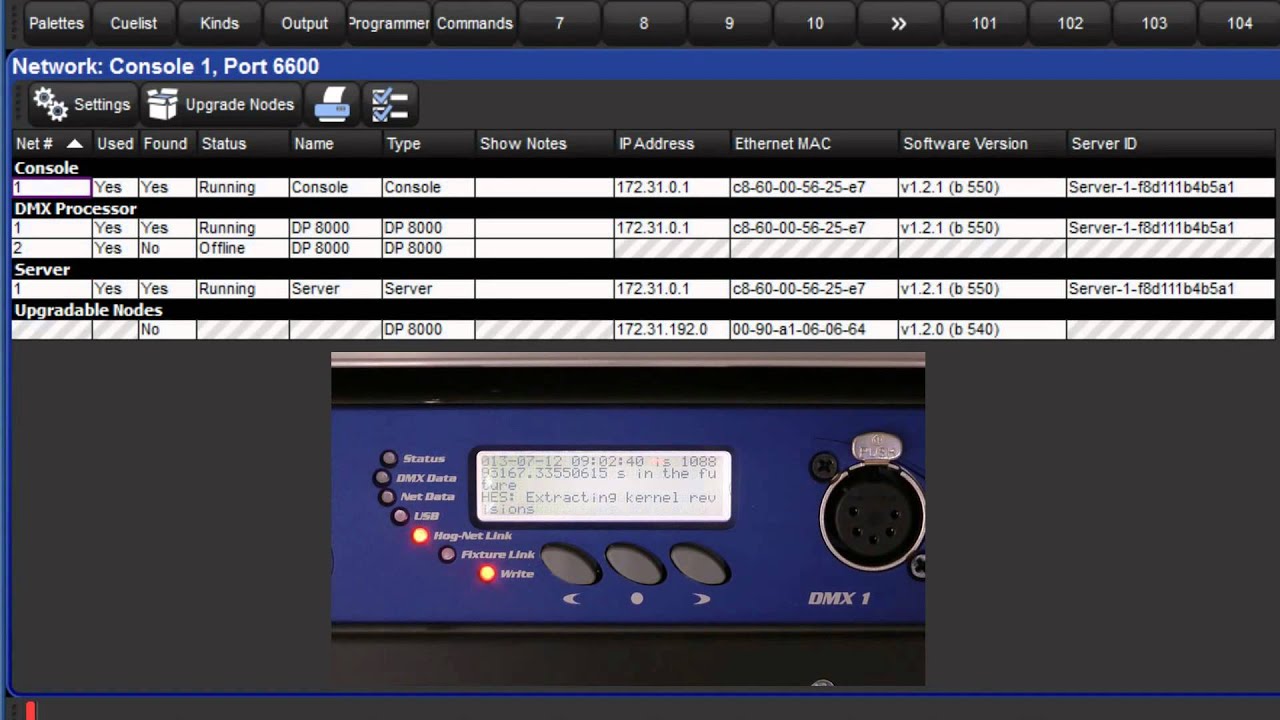The height and width of the screenshot is (720, 1280).
Task: Select toolbar button 101
Action: pos(984,23)
